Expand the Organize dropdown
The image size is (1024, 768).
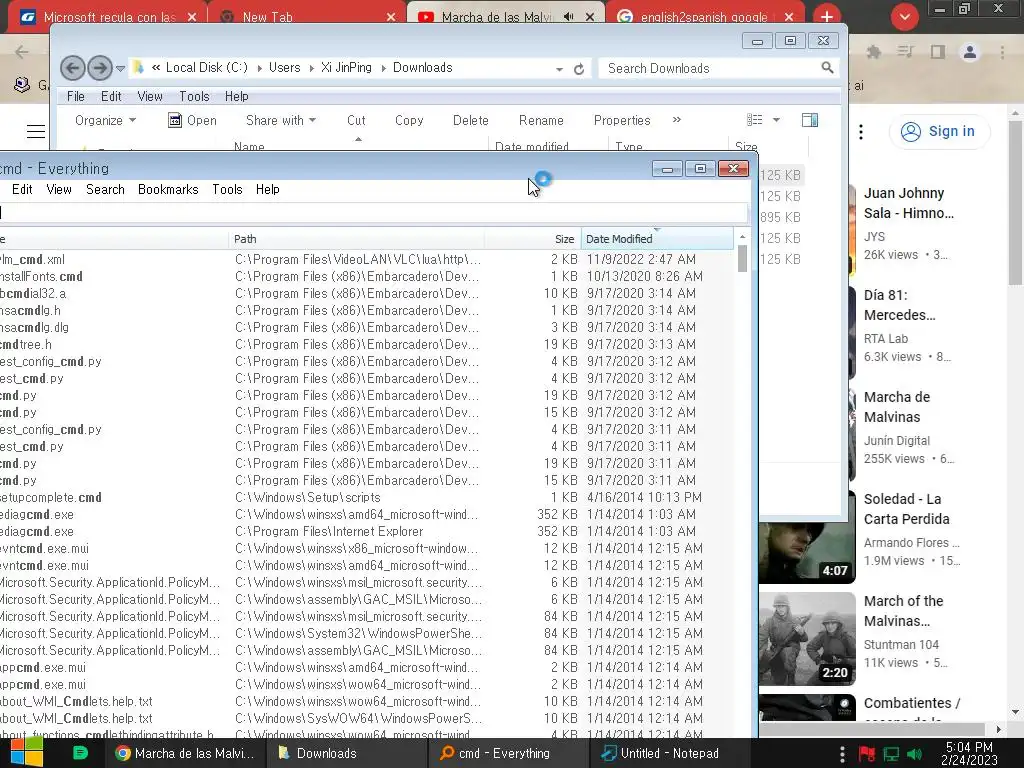point(105,120)
